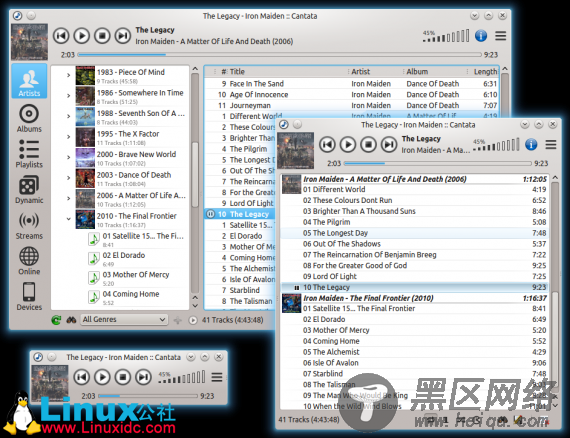The image size is (570, 438).
Task: Stop playback in the front window
Action: 368,144
